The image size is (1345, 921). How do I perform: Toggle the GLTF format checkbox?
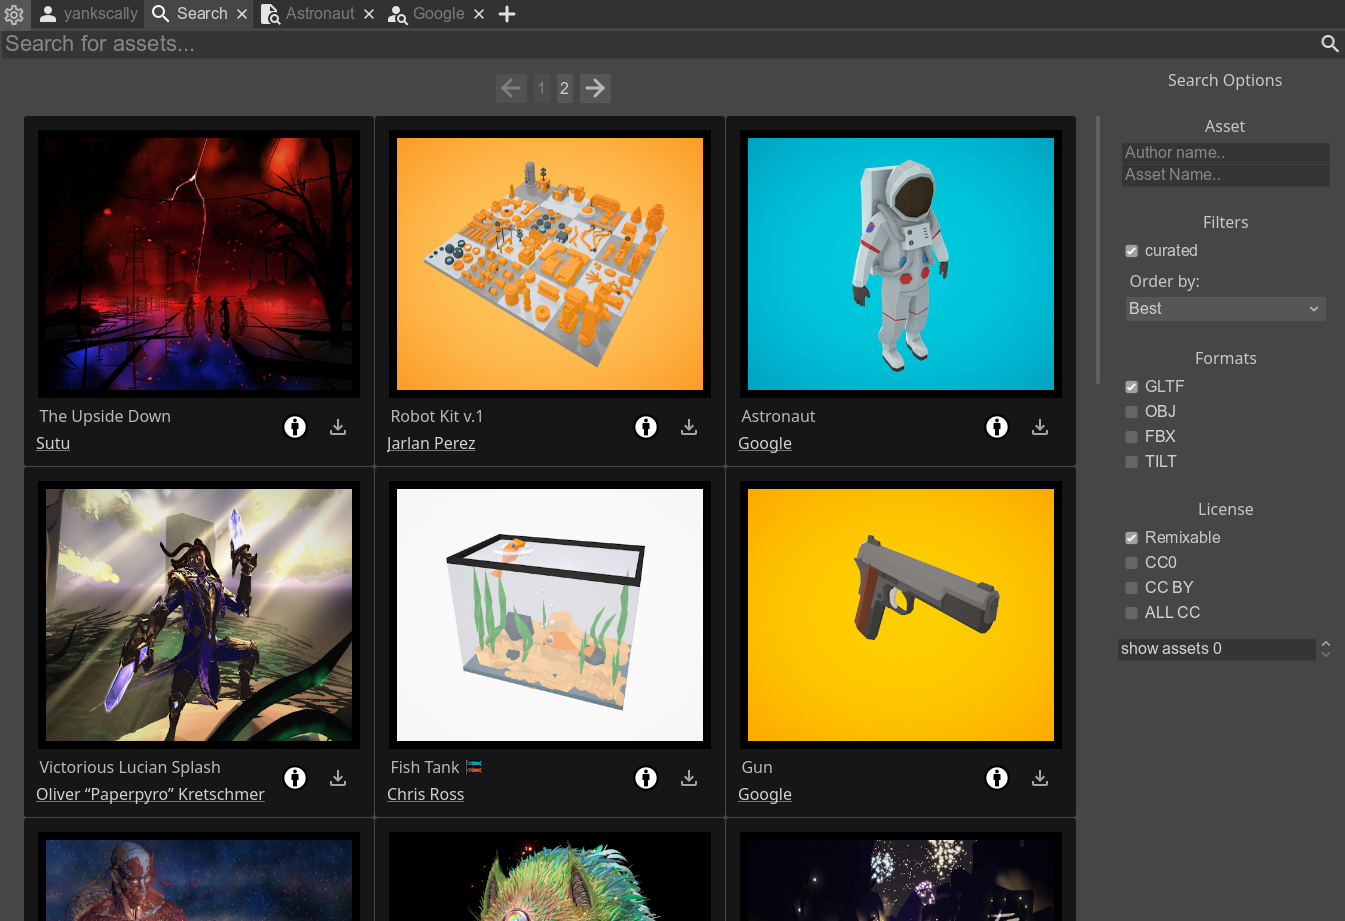click(x=1131, y=387)
